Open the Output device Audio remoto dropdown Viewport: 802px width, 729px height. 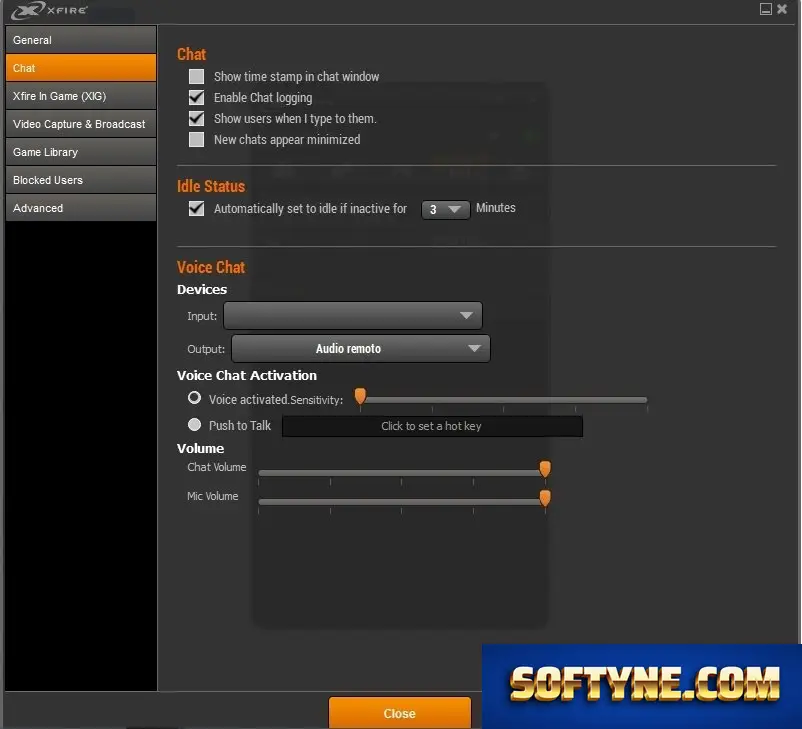(x=361, y=349)
